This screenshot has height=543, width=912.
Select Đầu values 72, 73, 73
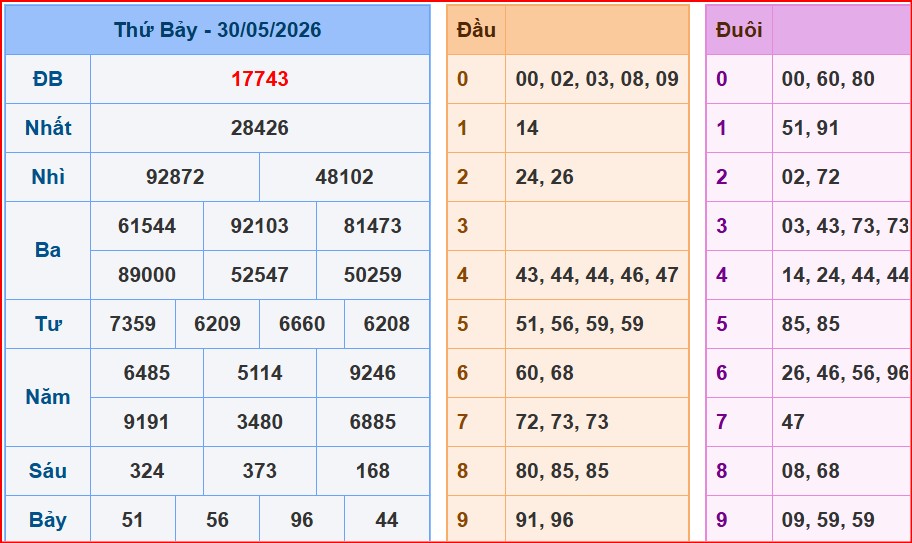562,421
